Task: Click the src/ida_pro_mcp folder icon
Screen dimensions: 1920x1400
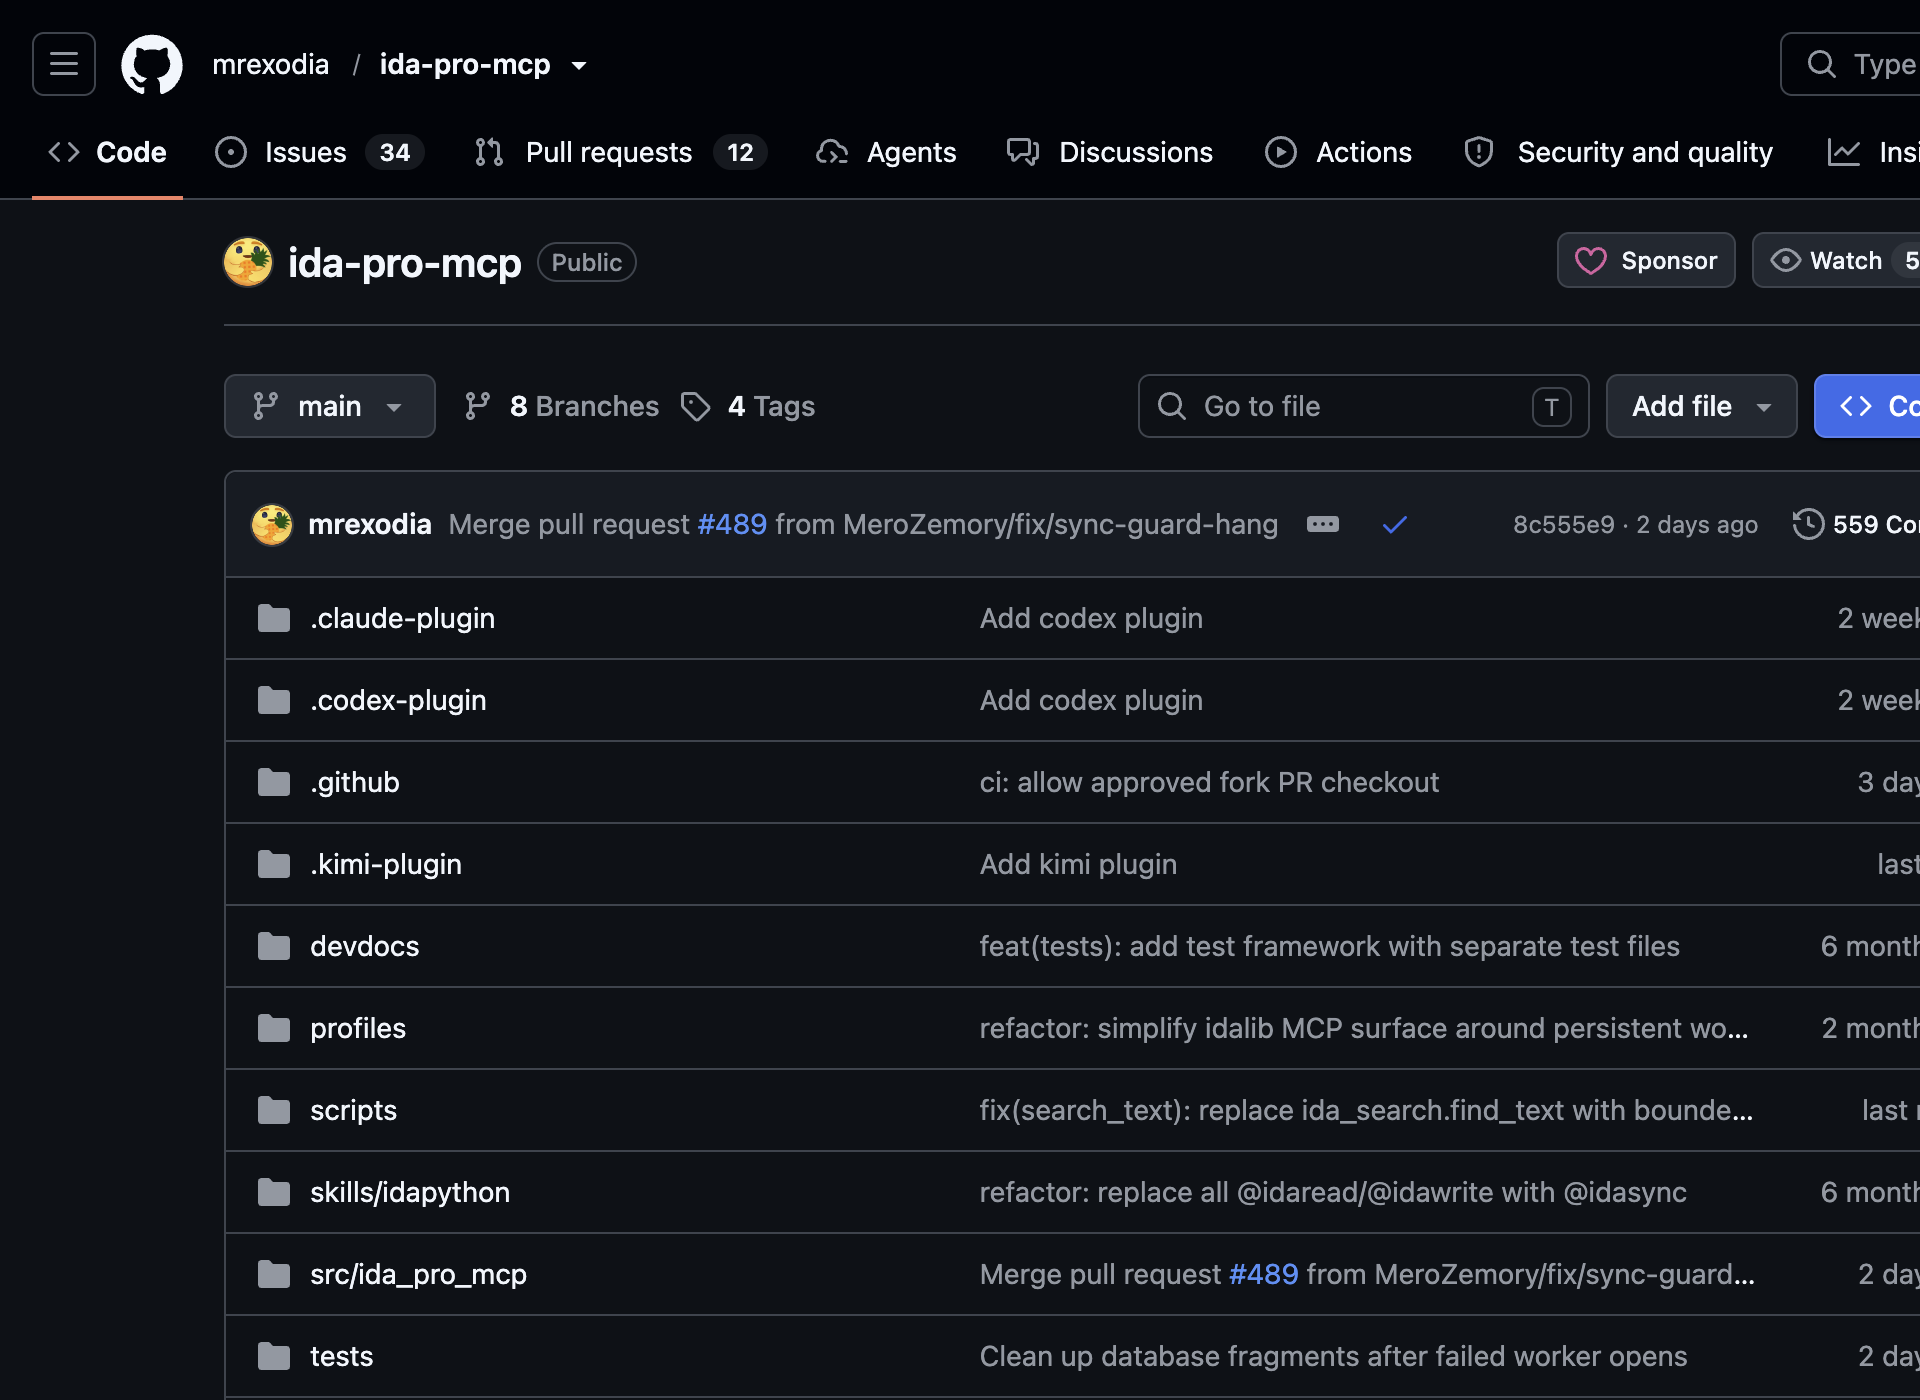Action: tap(274, 1274)
